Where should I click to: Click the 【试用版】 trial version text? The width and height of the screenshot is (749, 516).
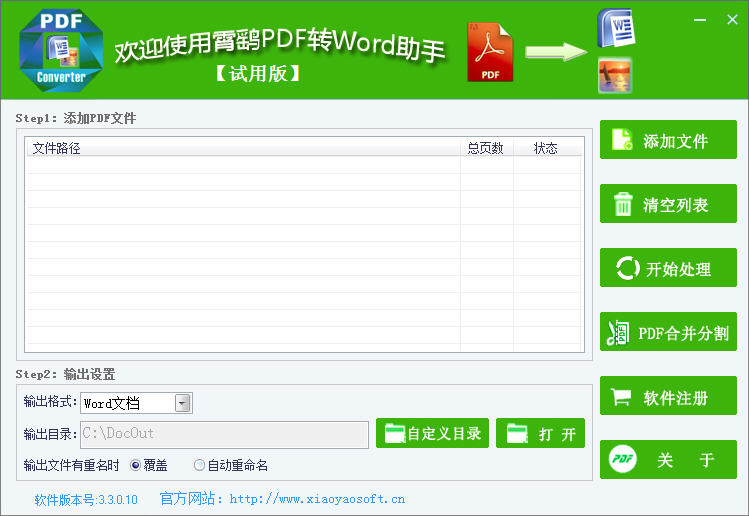tap(258, 74)
